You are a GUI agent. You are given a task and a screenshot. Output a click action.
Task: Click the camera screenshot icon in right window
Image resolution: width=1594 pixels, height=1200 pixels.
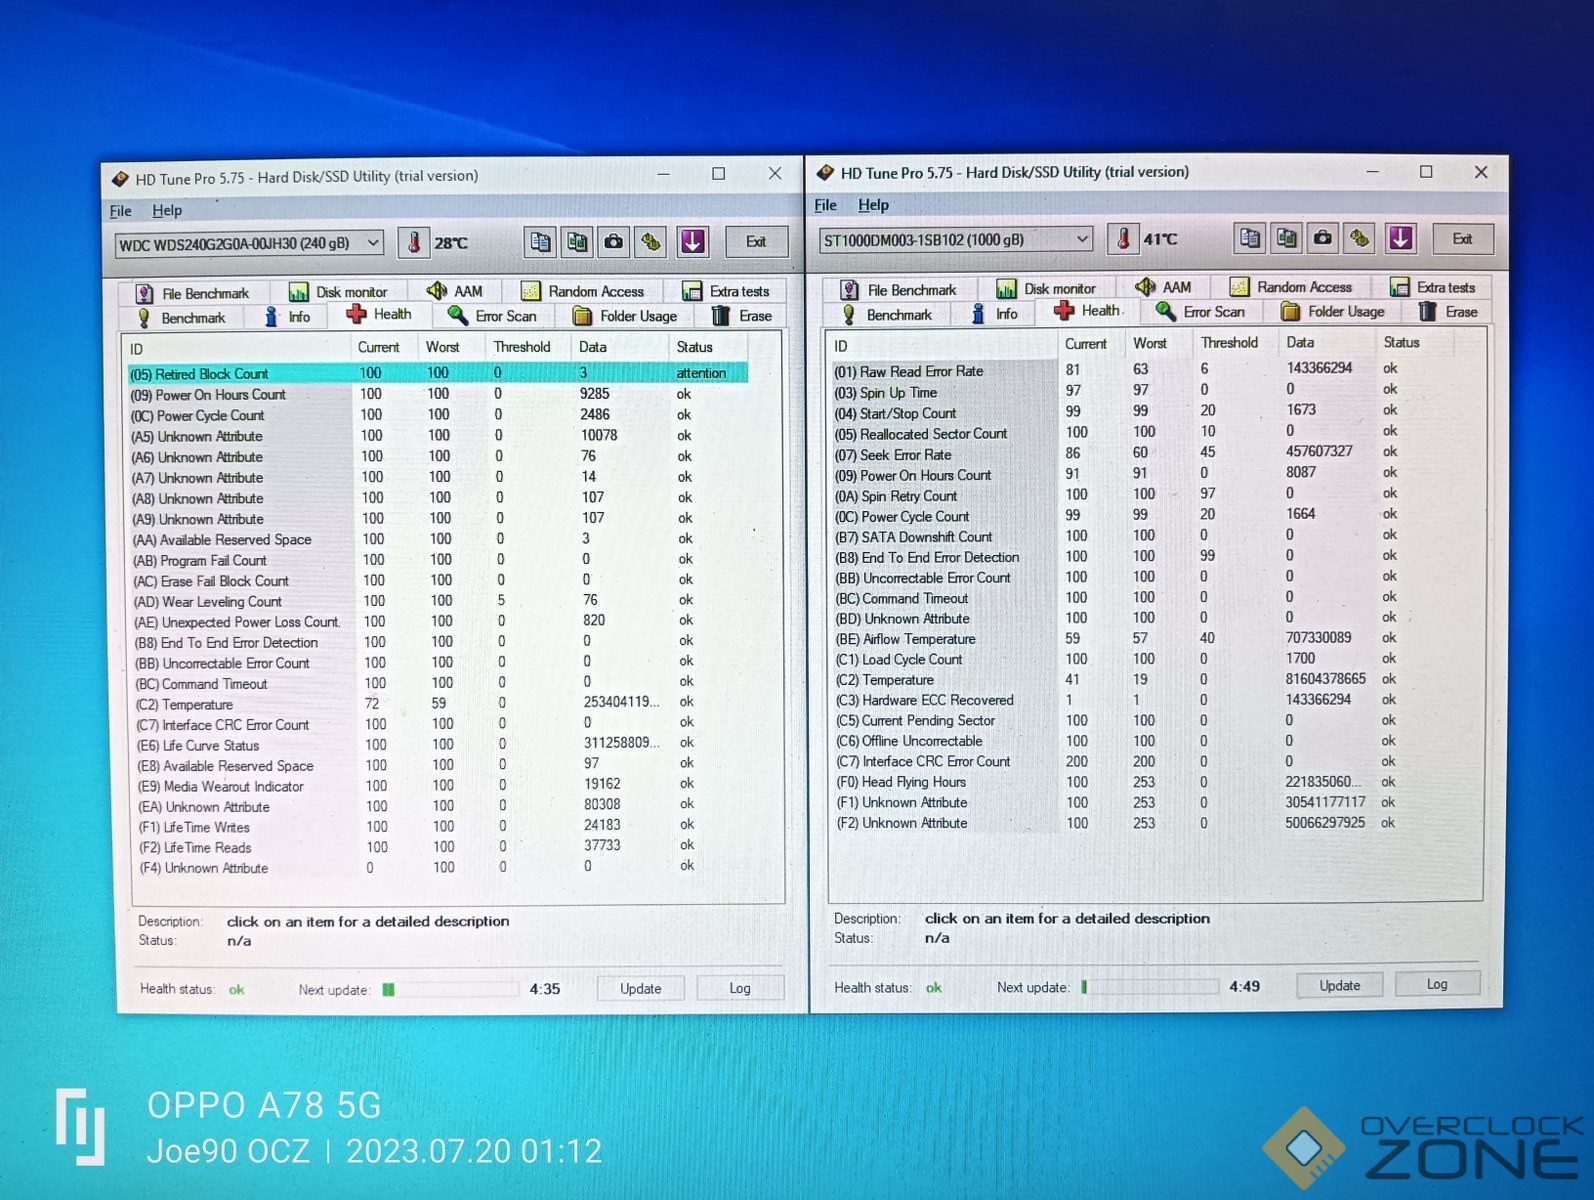1322,238
